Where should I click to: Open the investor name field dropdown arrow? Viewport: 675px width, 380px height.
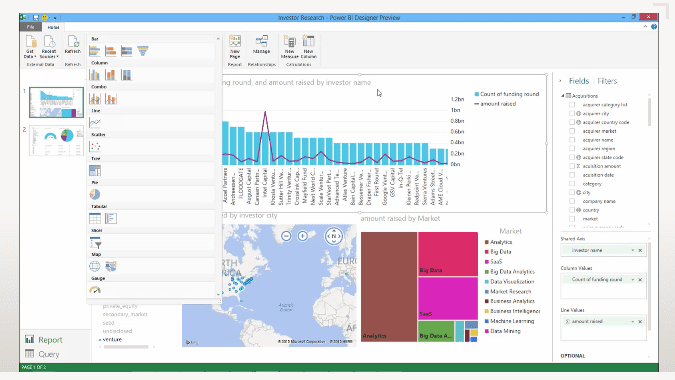(632, 250)
